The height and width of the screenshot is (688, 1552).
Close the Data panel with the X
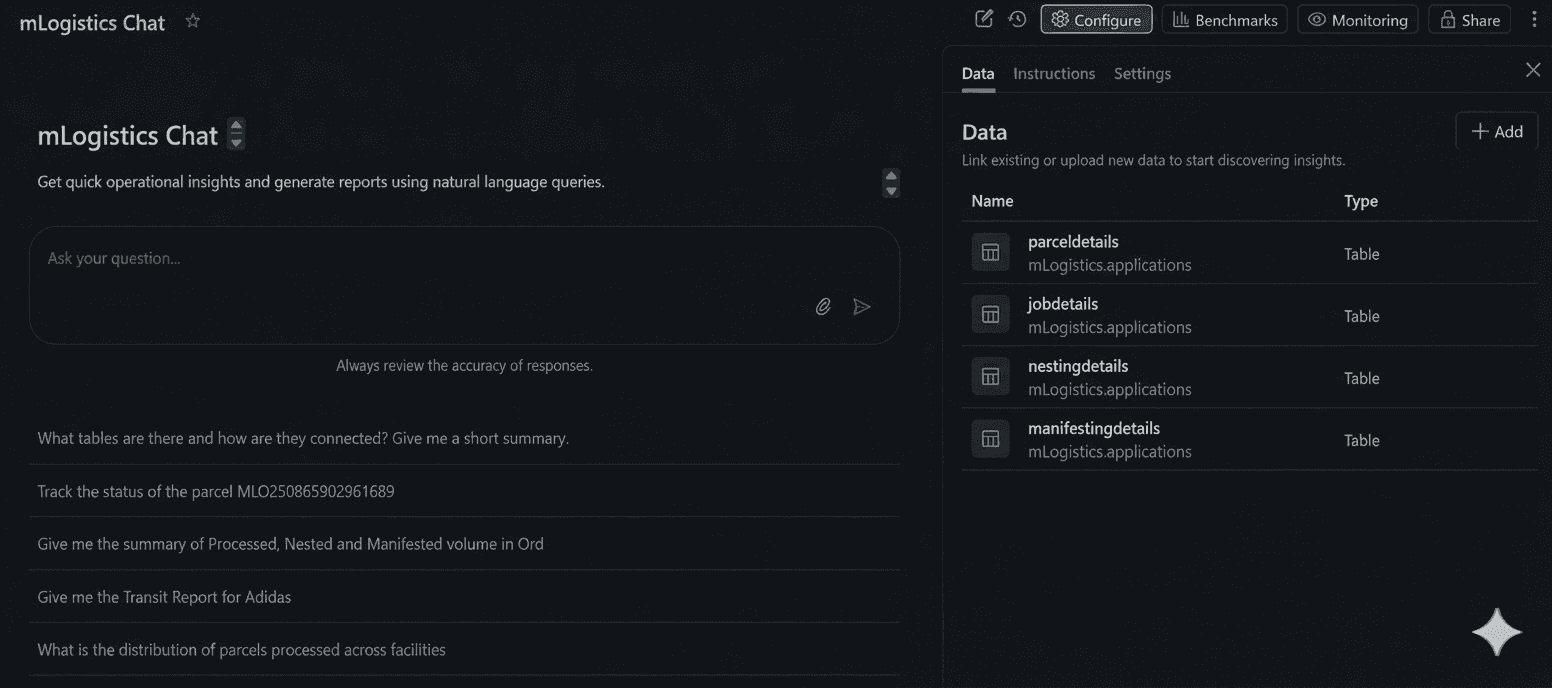(x=1533, y=69)
